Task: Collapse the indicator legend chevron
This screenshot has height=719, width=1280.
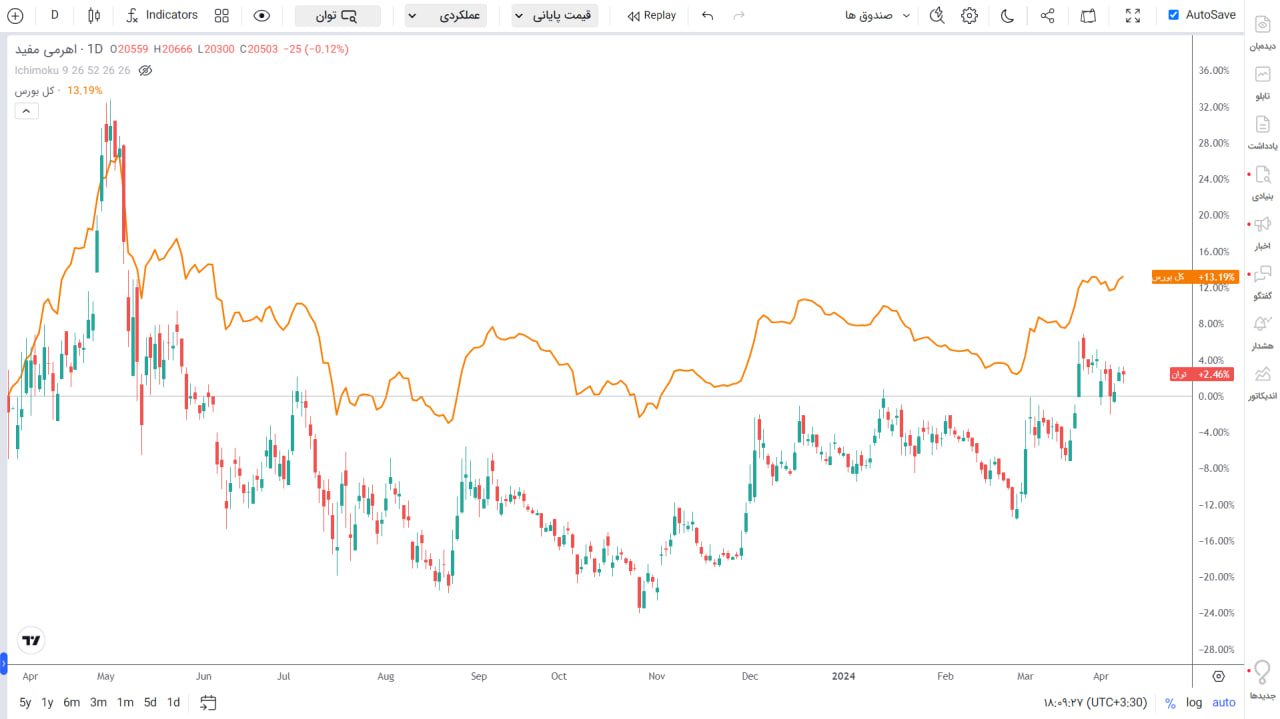Action: (x=26, y=110)
